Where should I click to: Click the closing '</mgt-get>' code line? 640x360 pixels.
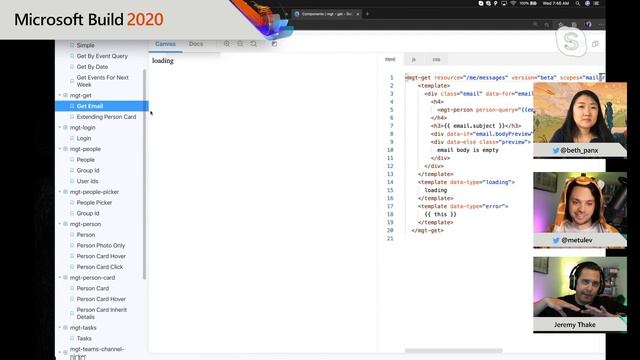427,230
